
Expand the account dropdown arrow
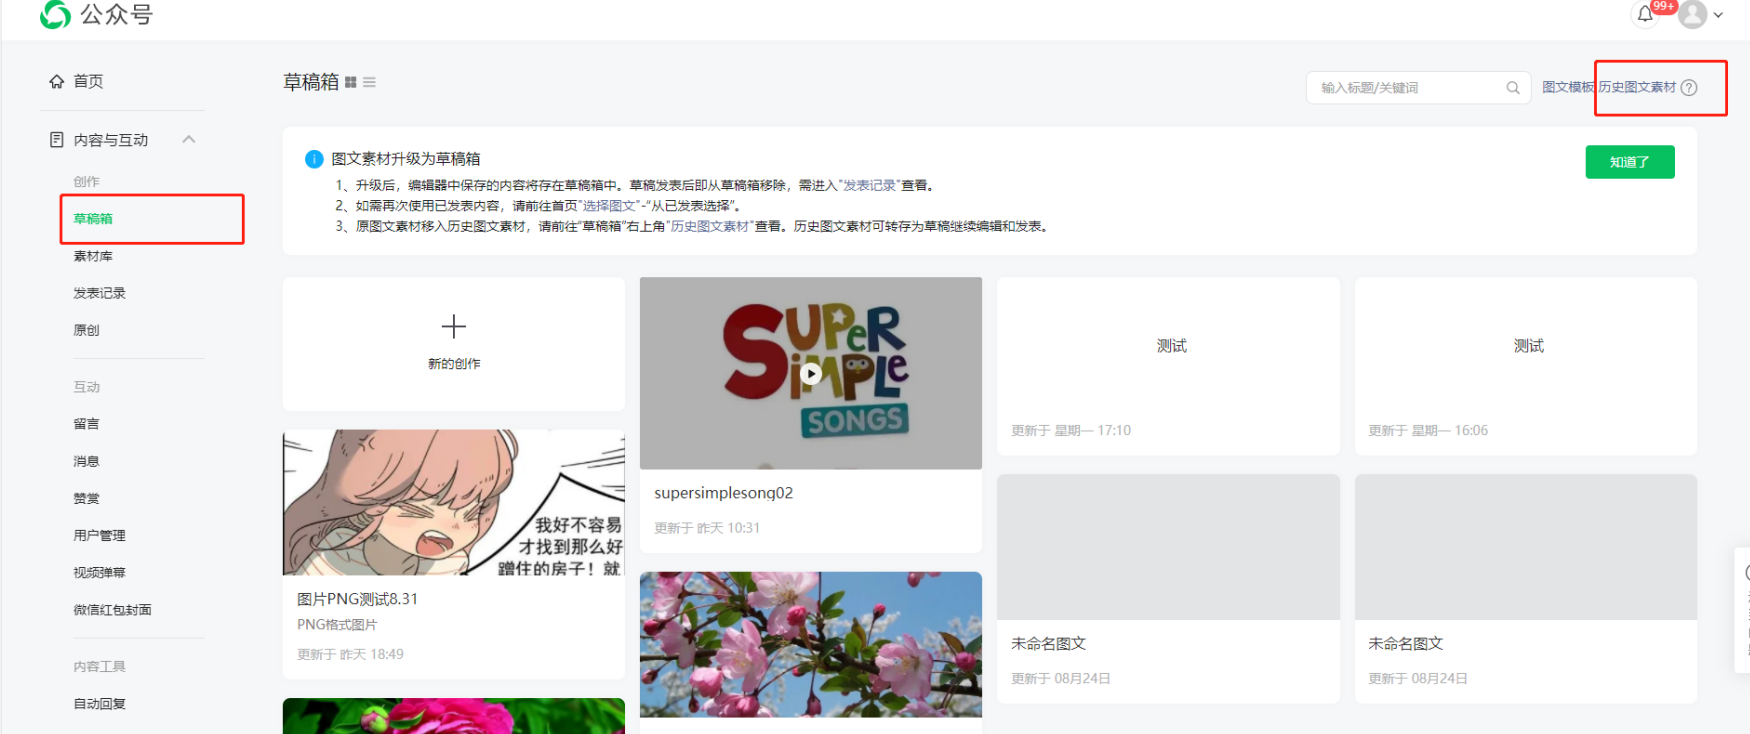coord(1718,15)
